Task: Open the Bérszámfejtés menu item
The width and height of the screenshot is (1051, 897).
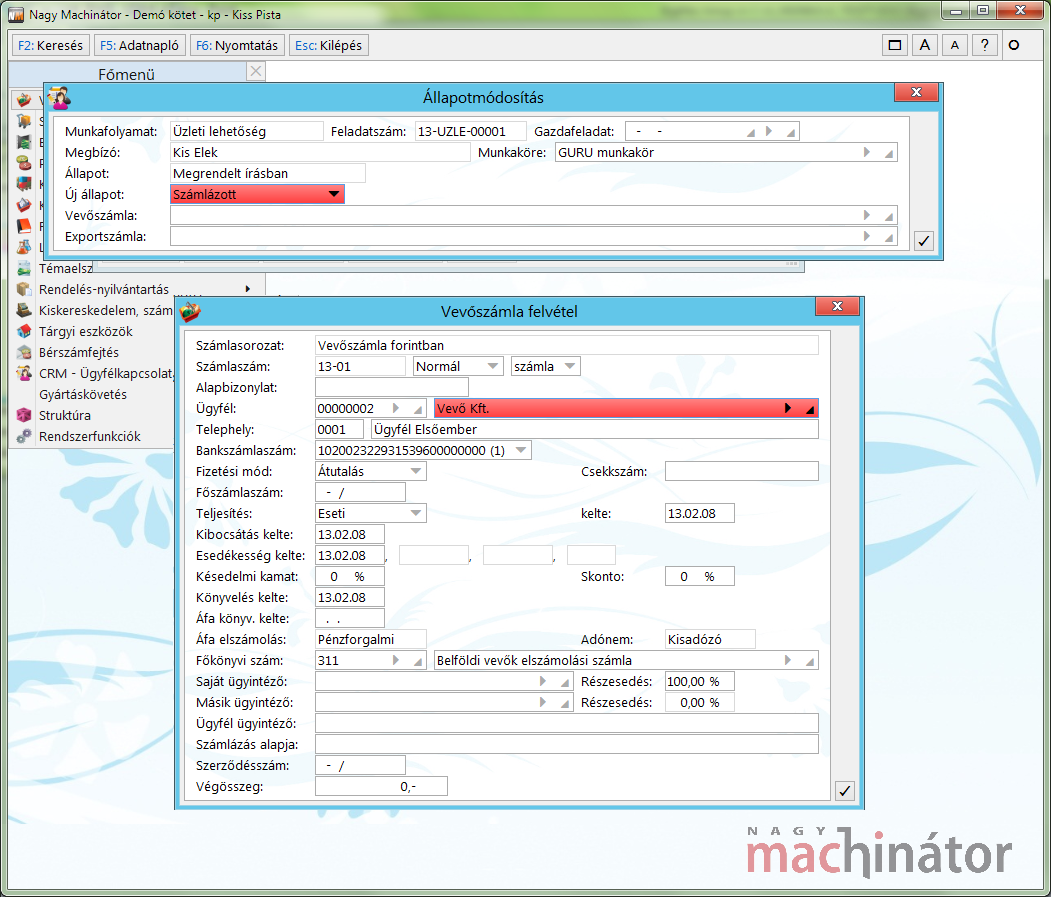Action: pos(78,352)
